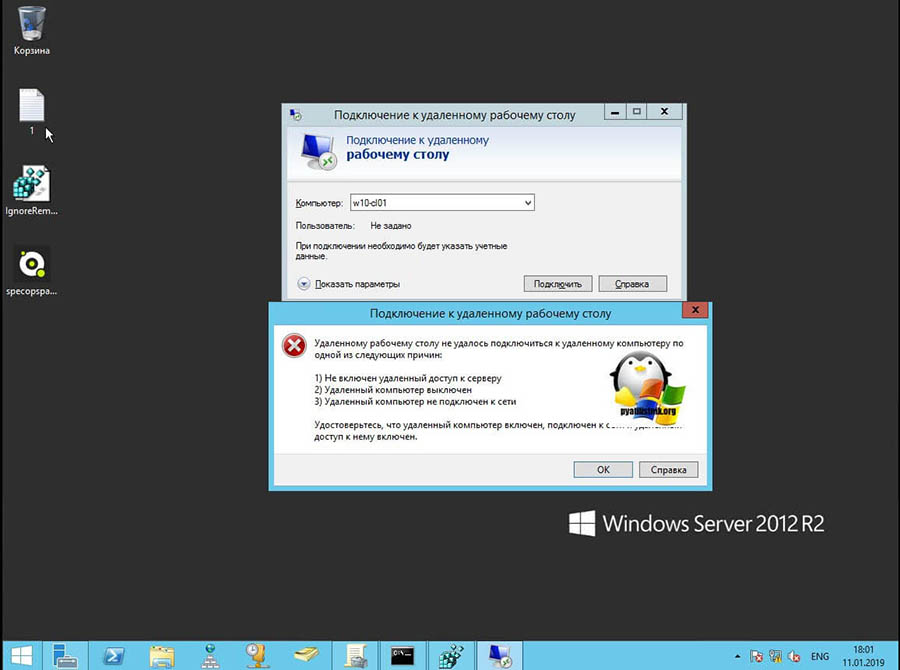900x670 pixels.
Task: Open Server Manager from the taskbar
Action: 66,655
